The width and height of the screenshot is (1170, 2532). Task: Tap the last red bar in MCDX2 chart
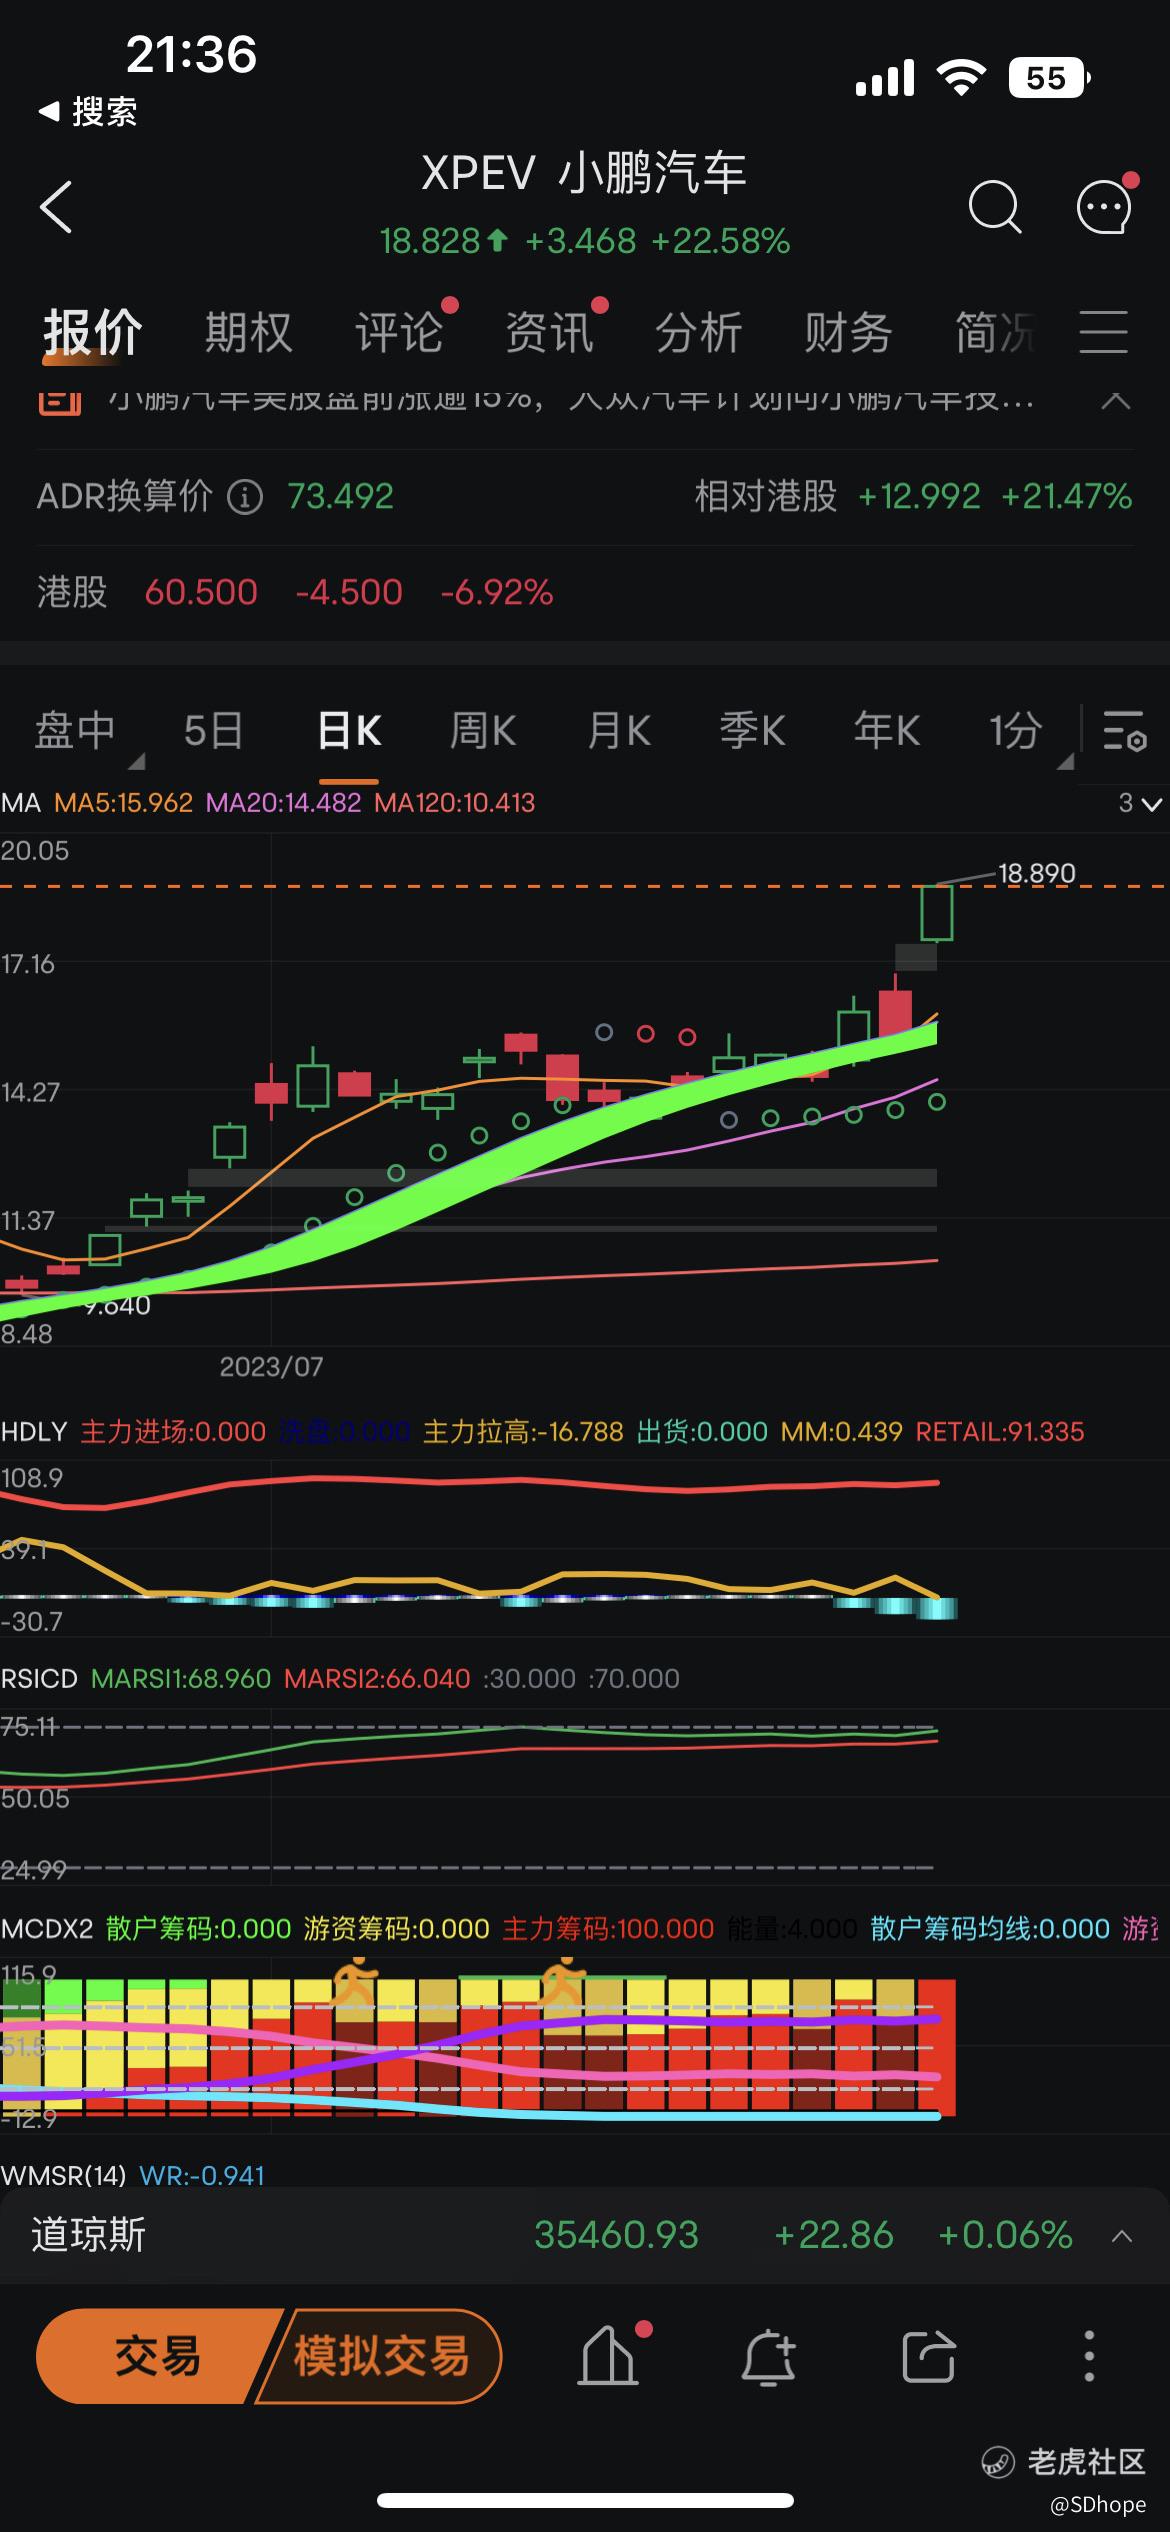point(937,2047)
